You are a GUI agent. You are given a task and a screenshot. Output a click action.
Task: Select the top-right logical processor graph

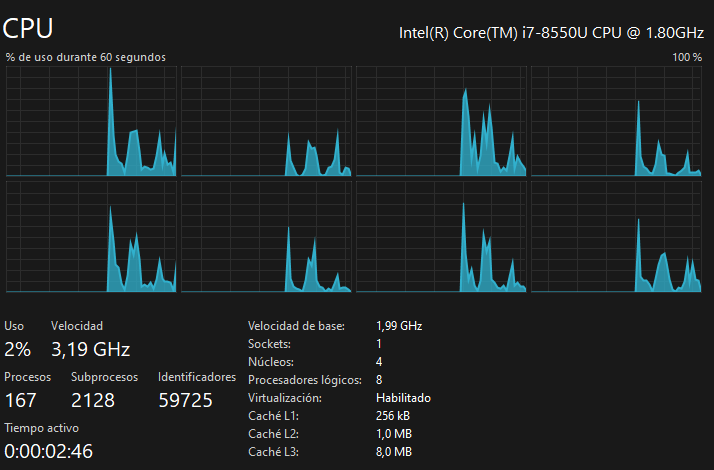click(616, 121)
